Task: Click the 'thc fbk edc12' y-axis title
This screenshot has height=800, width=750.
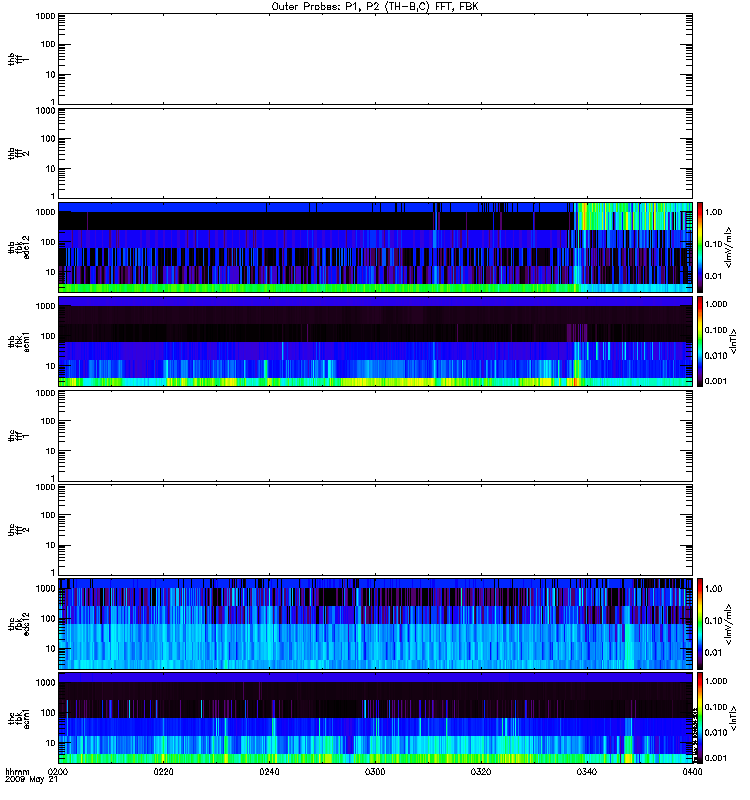Action: tap(18, 624)
